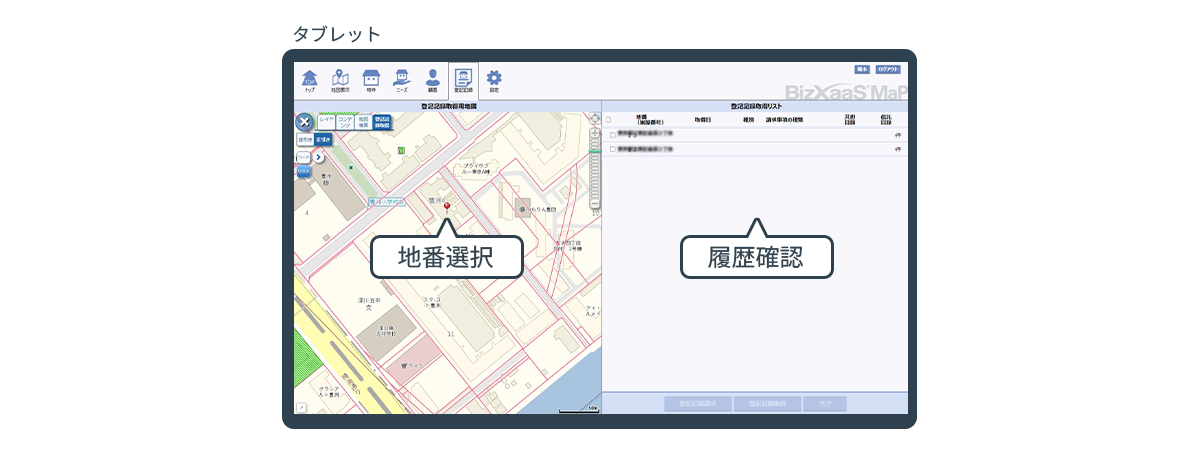This screenshot has width=1200, height=457.
Task: Check the second row checkbox in list
Action: click(x=612, y=149)
